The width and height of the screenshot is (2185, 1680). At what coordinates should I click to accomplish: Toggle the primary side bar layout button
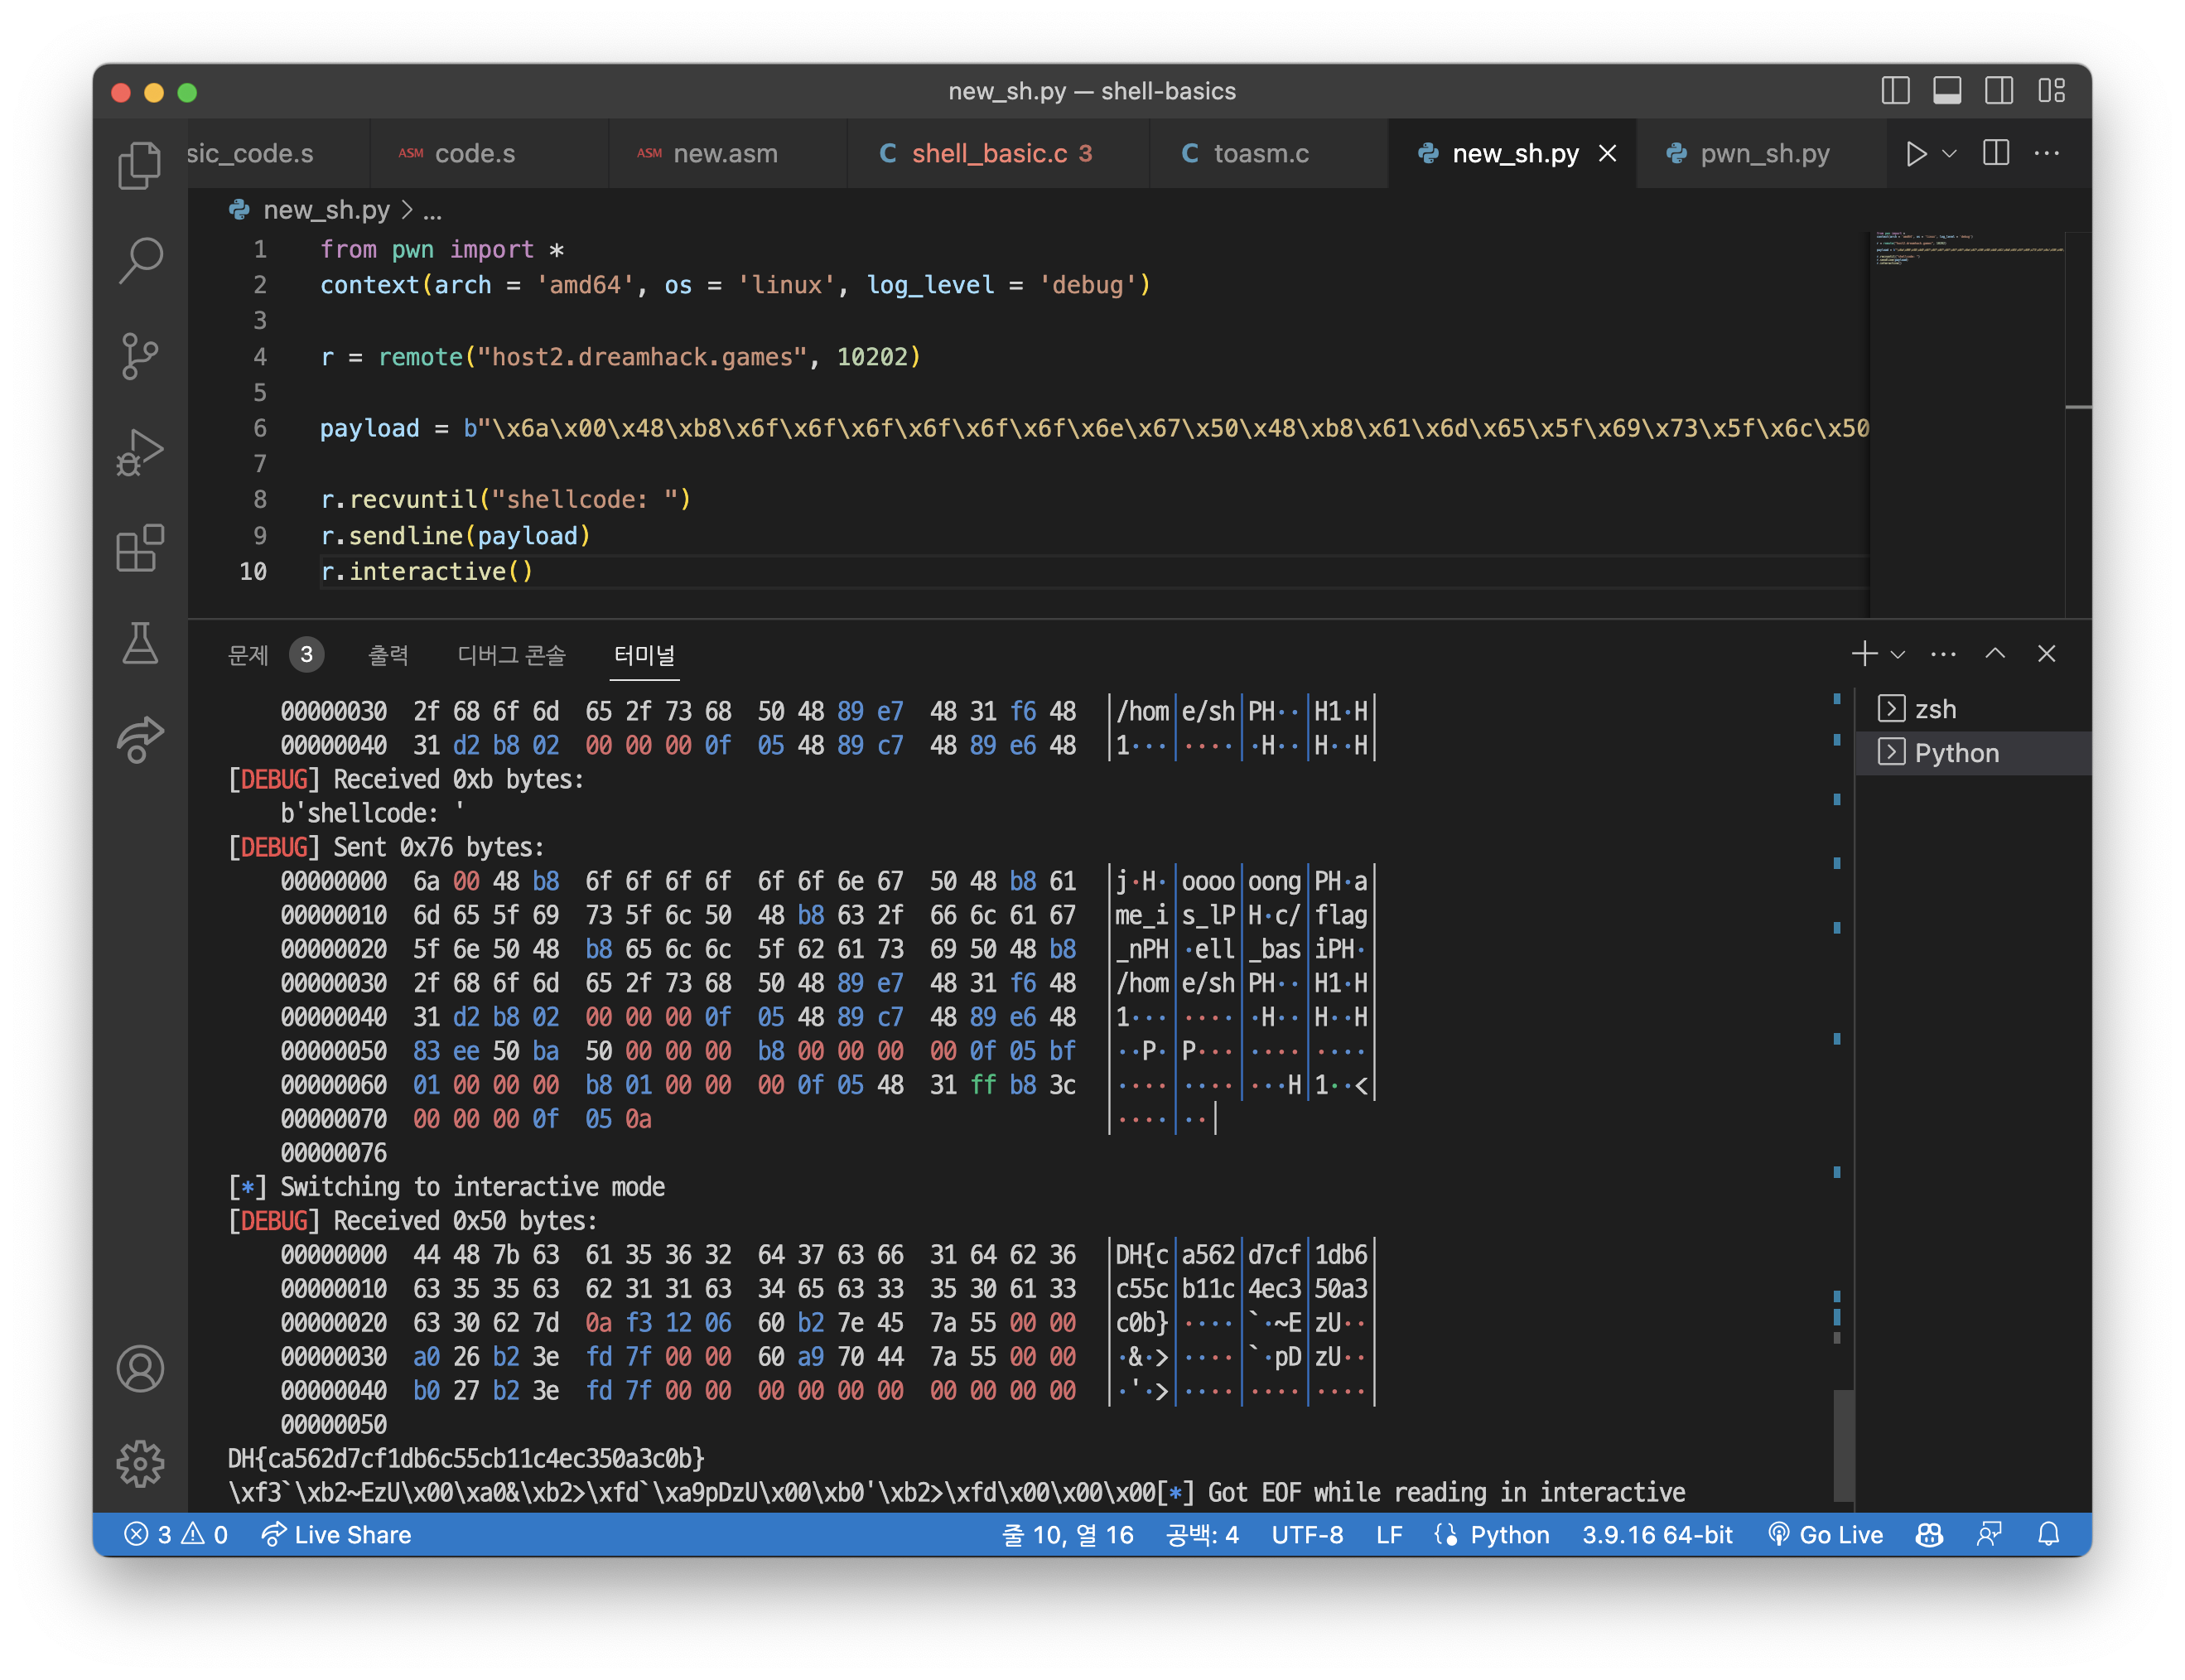[1895, 91]
